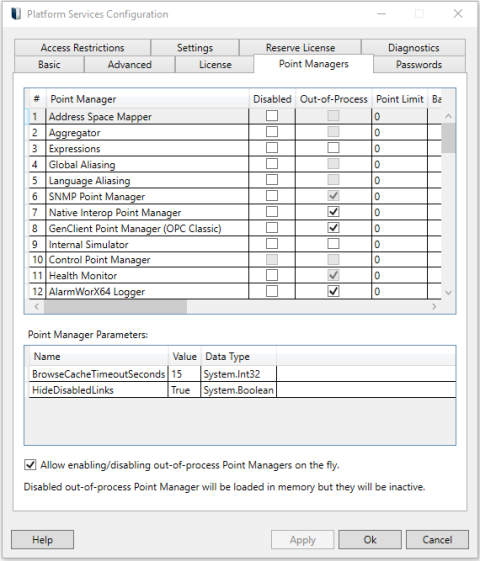The height and width of the screenshot is (561, 480).
Task: Tick Disabled checkbox for Native Interop Point Manager
Action: (x=272, y=212)
